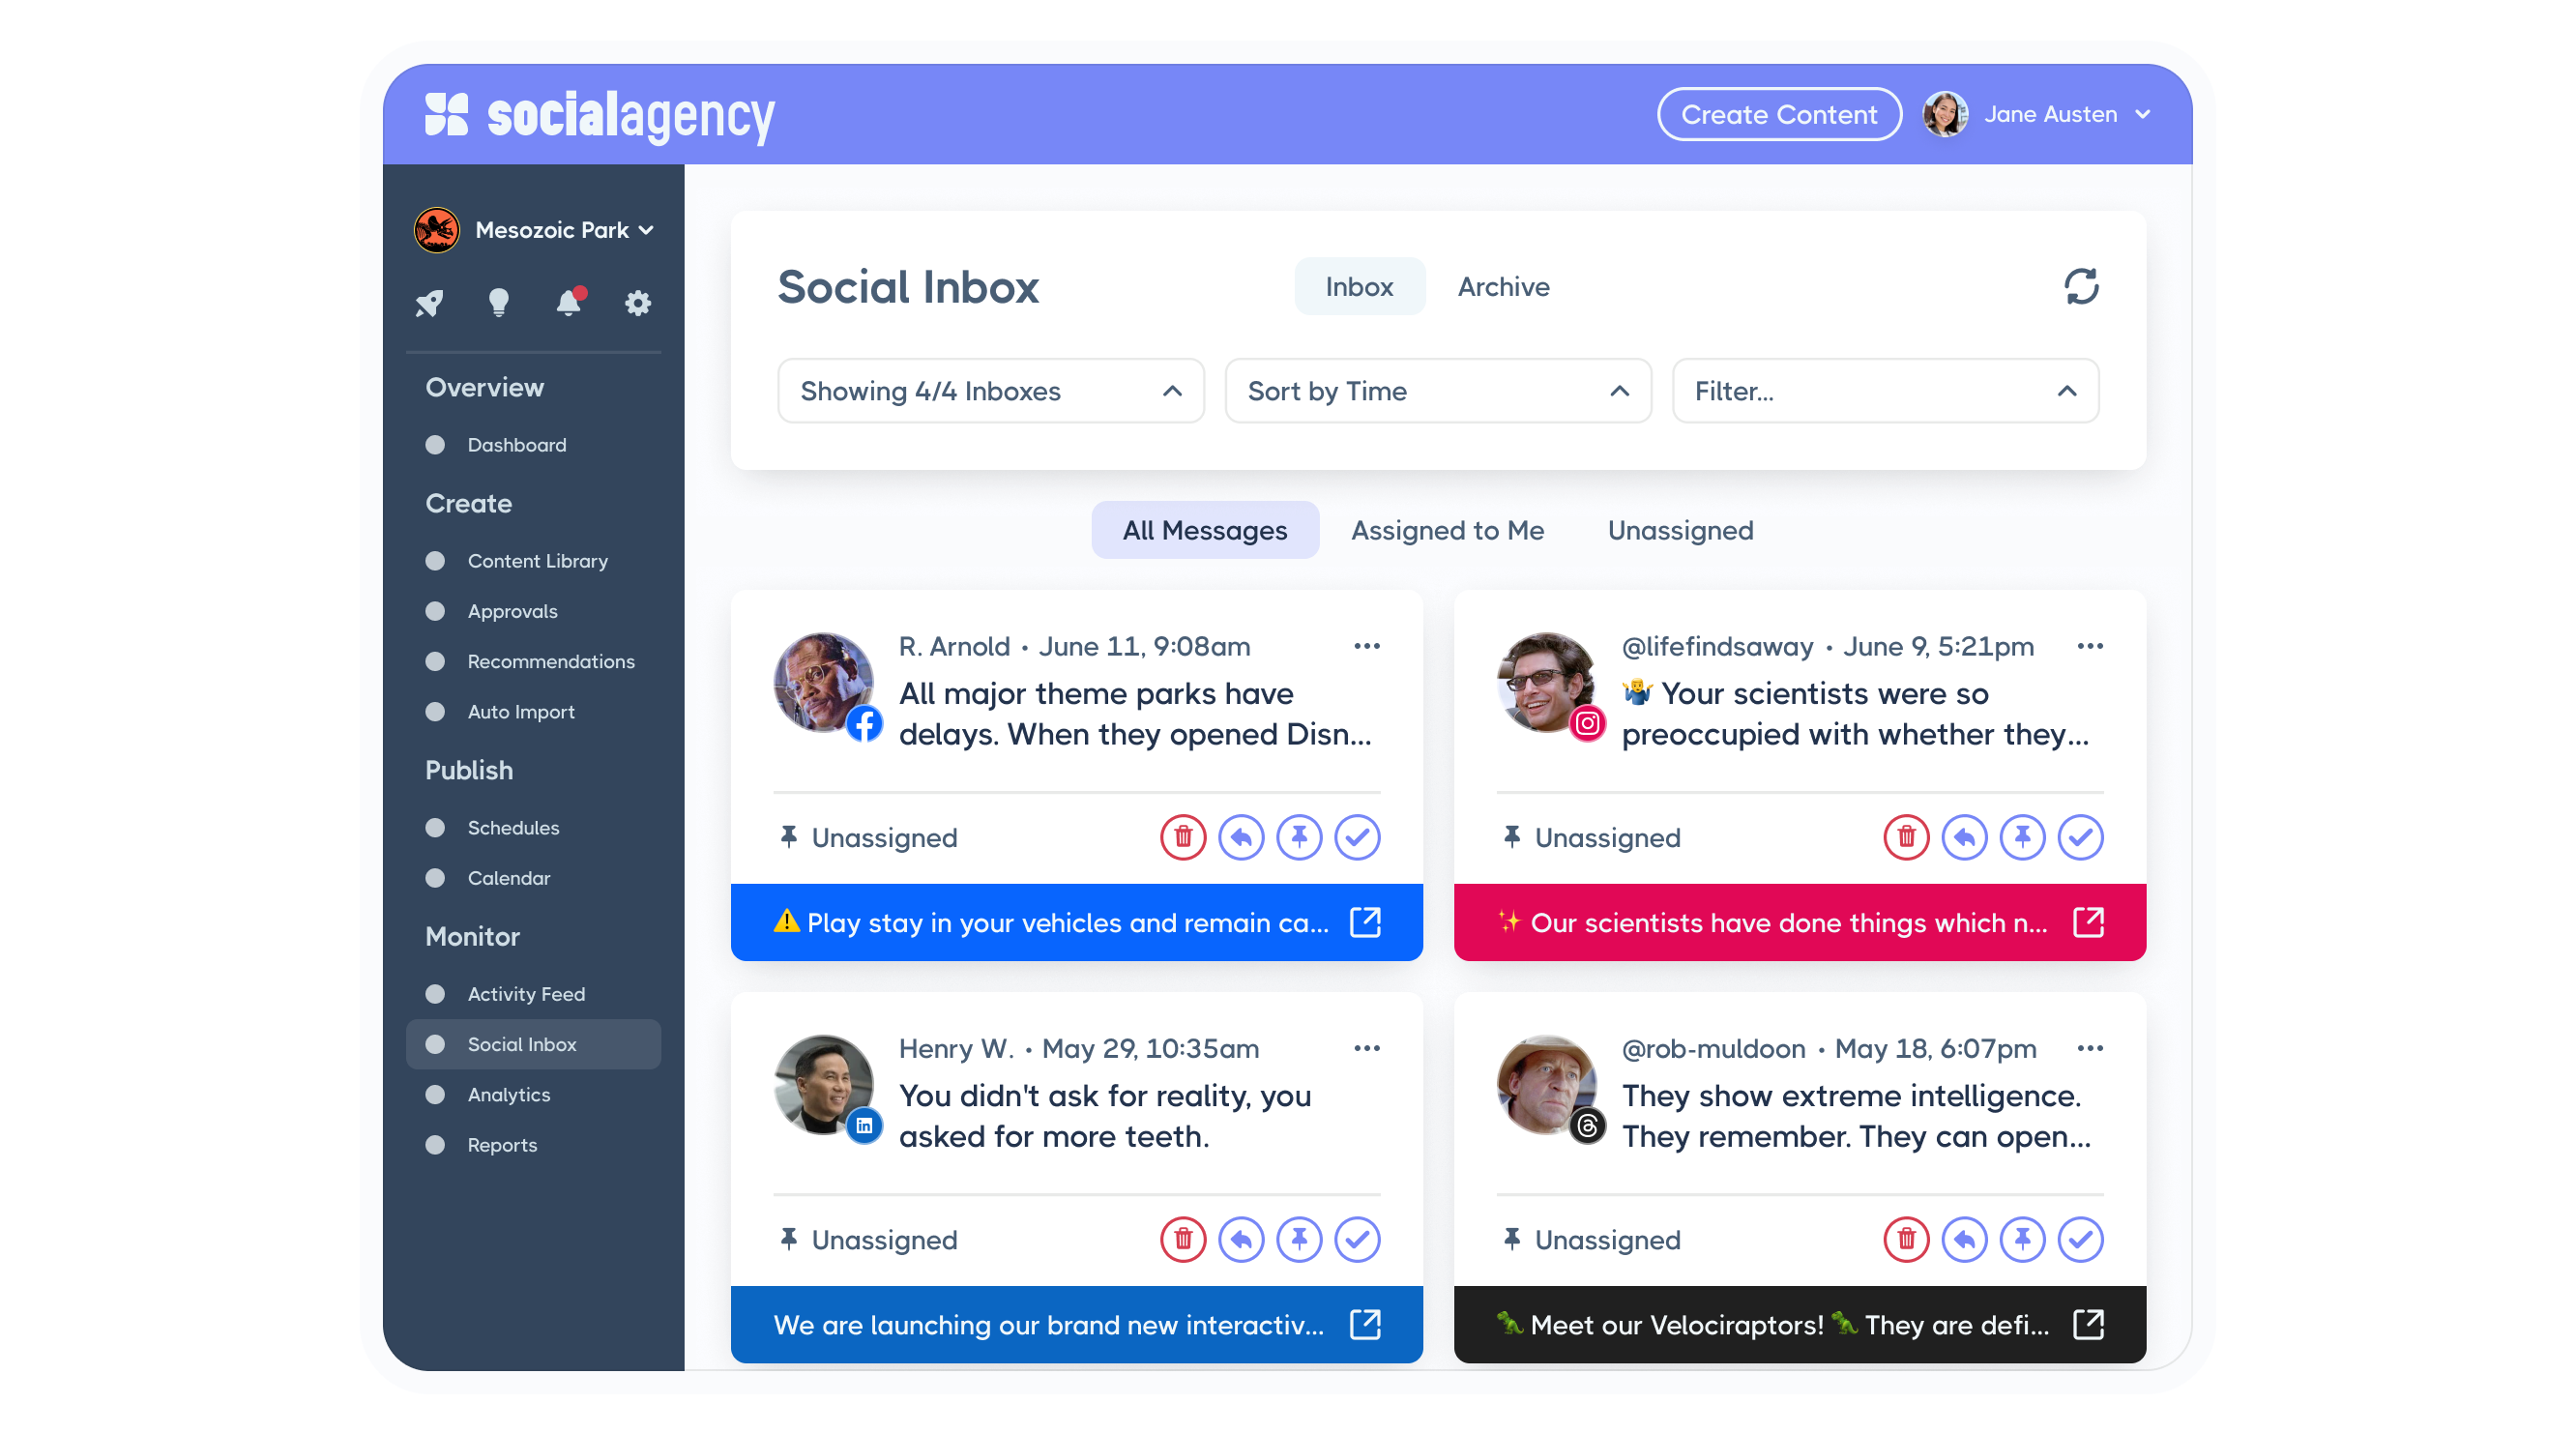Open workspace settings gear icon
Screen dimensions: 2576x1433
pos(638,302)
